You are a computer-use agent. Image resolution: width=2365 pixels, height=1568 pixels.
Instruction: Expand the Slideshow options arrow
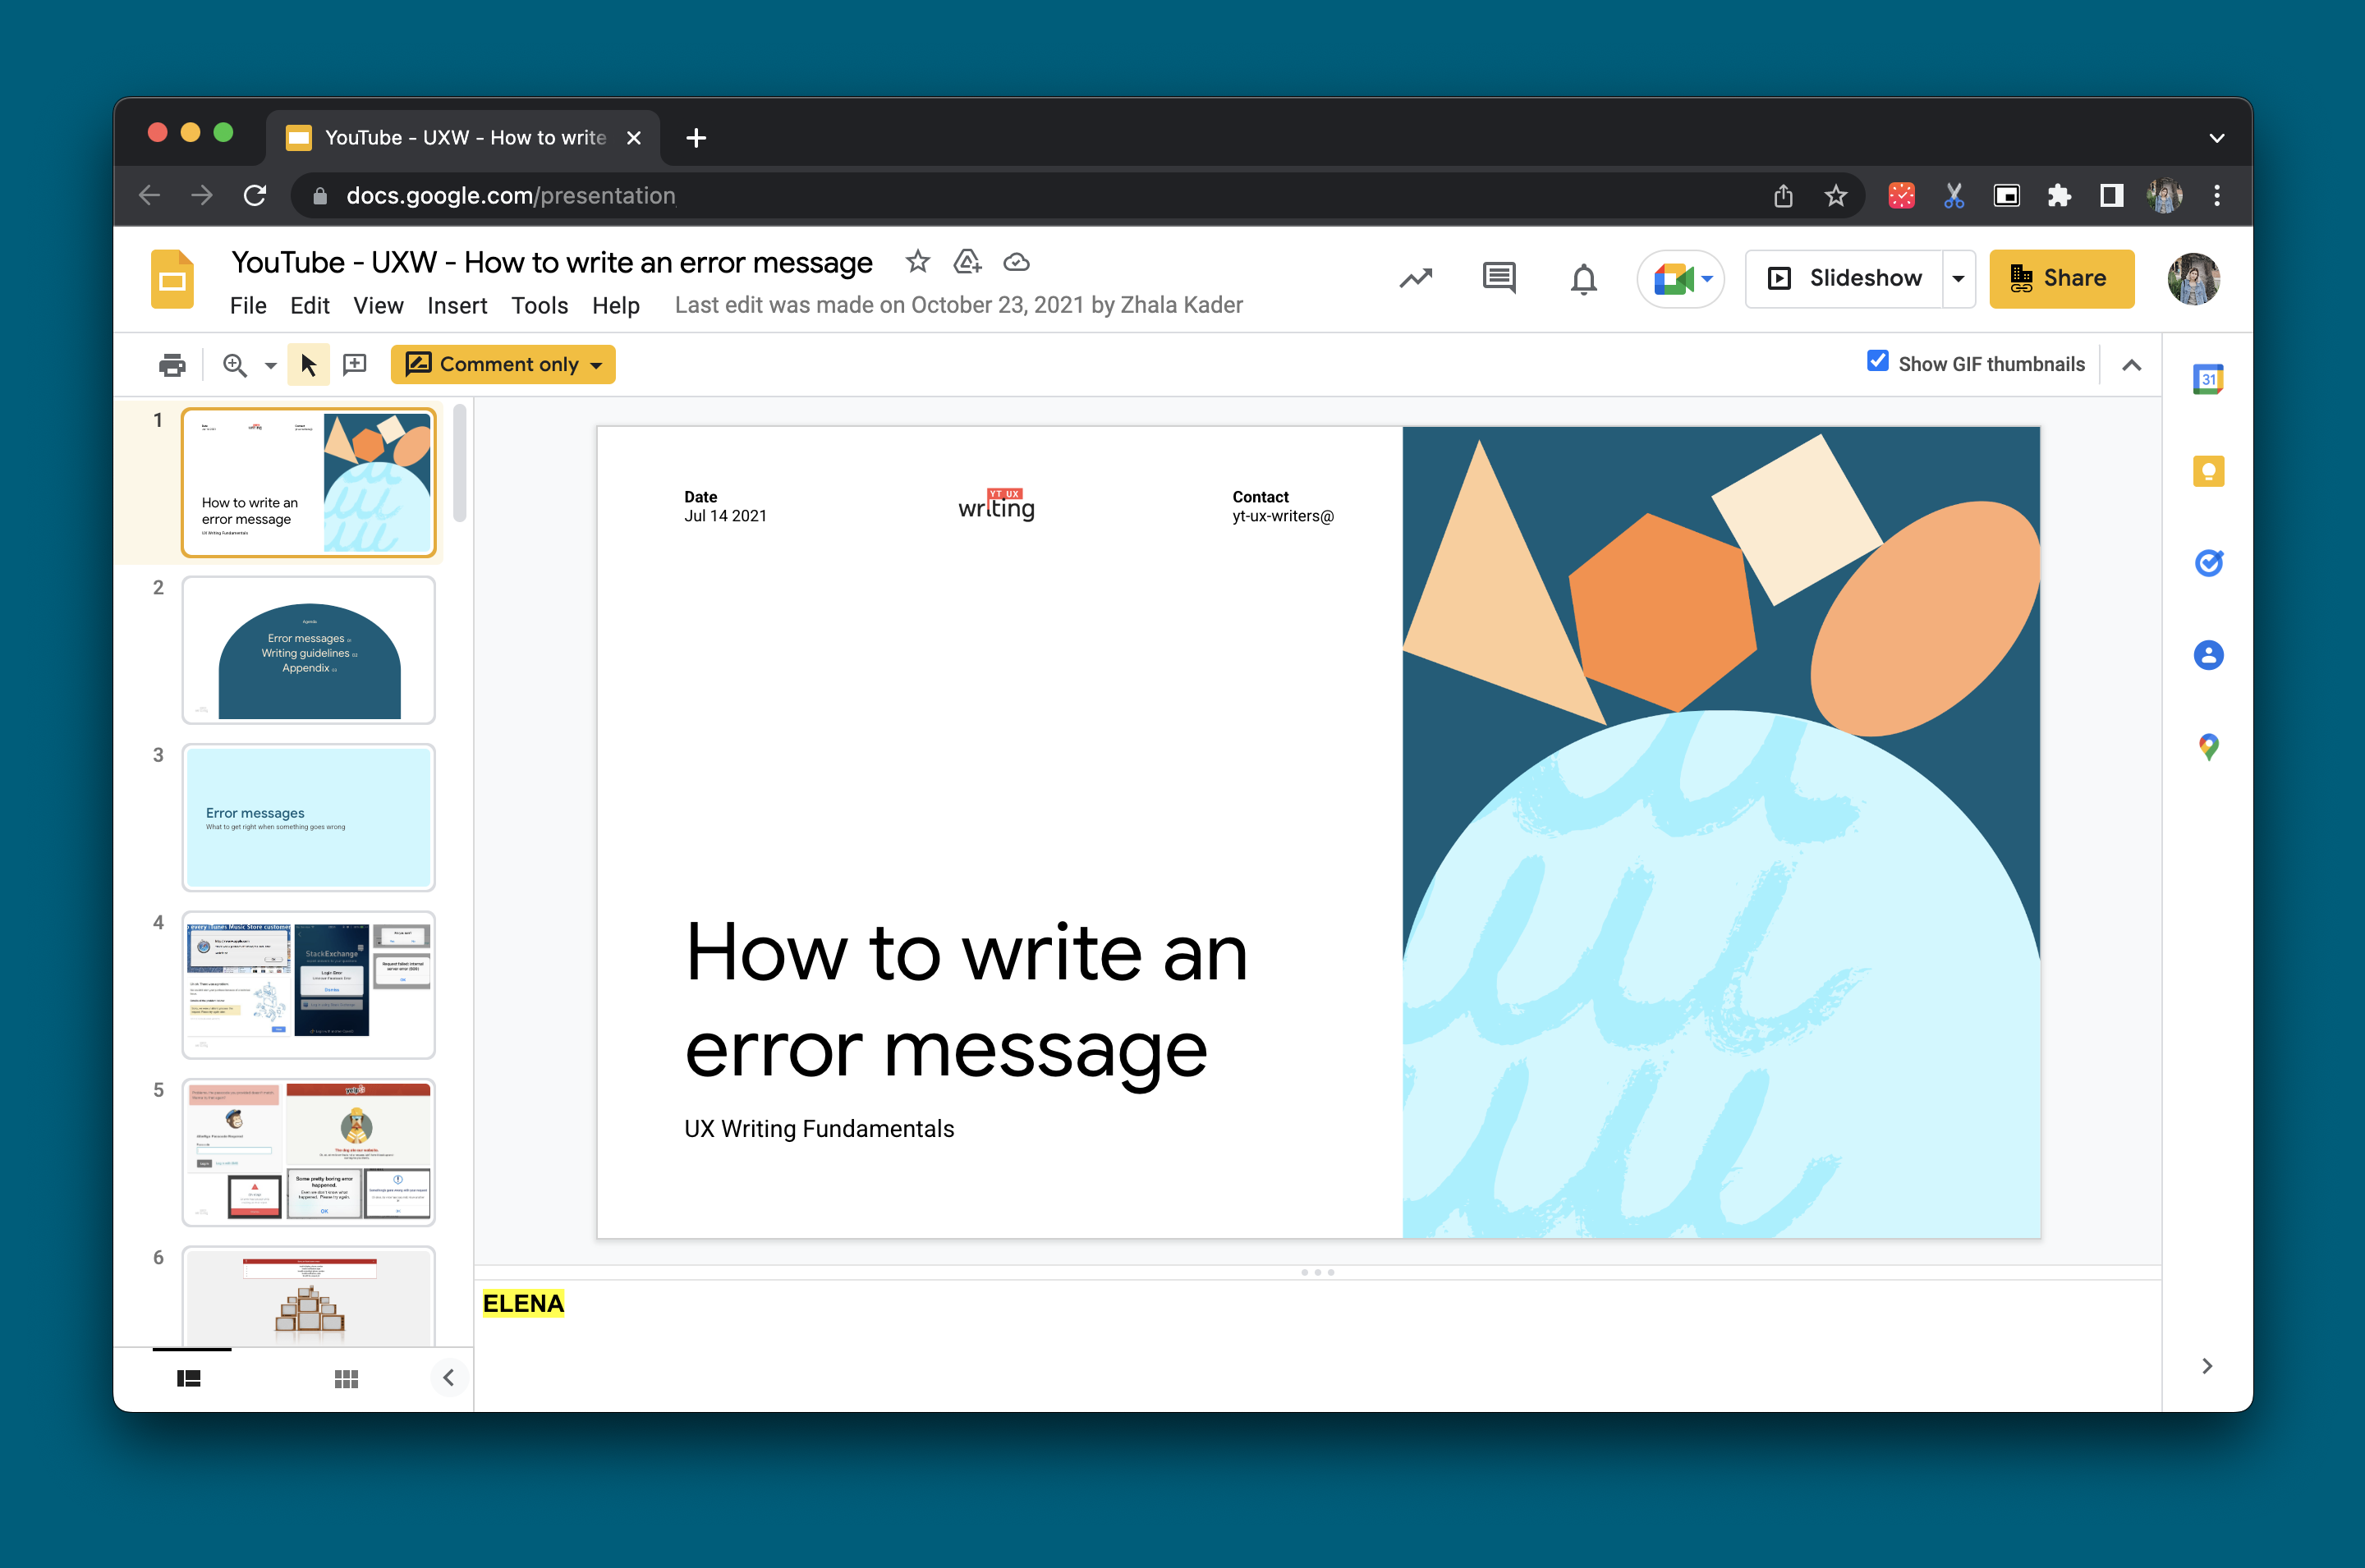point(1958,279)
